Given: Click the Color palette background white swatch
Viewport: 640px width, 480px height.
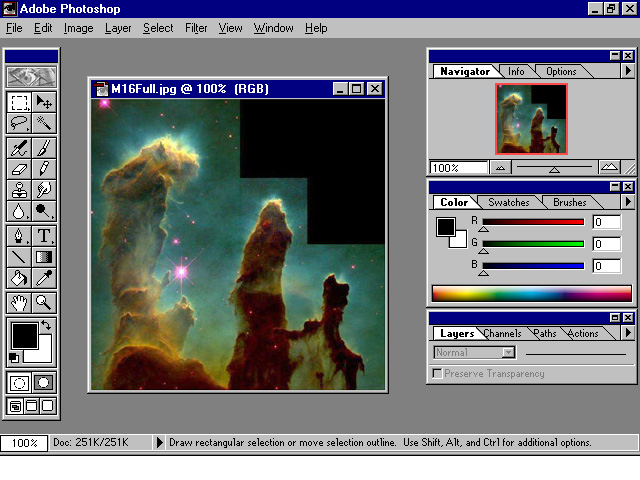Looking at the screenshot, I should point(461,242).
